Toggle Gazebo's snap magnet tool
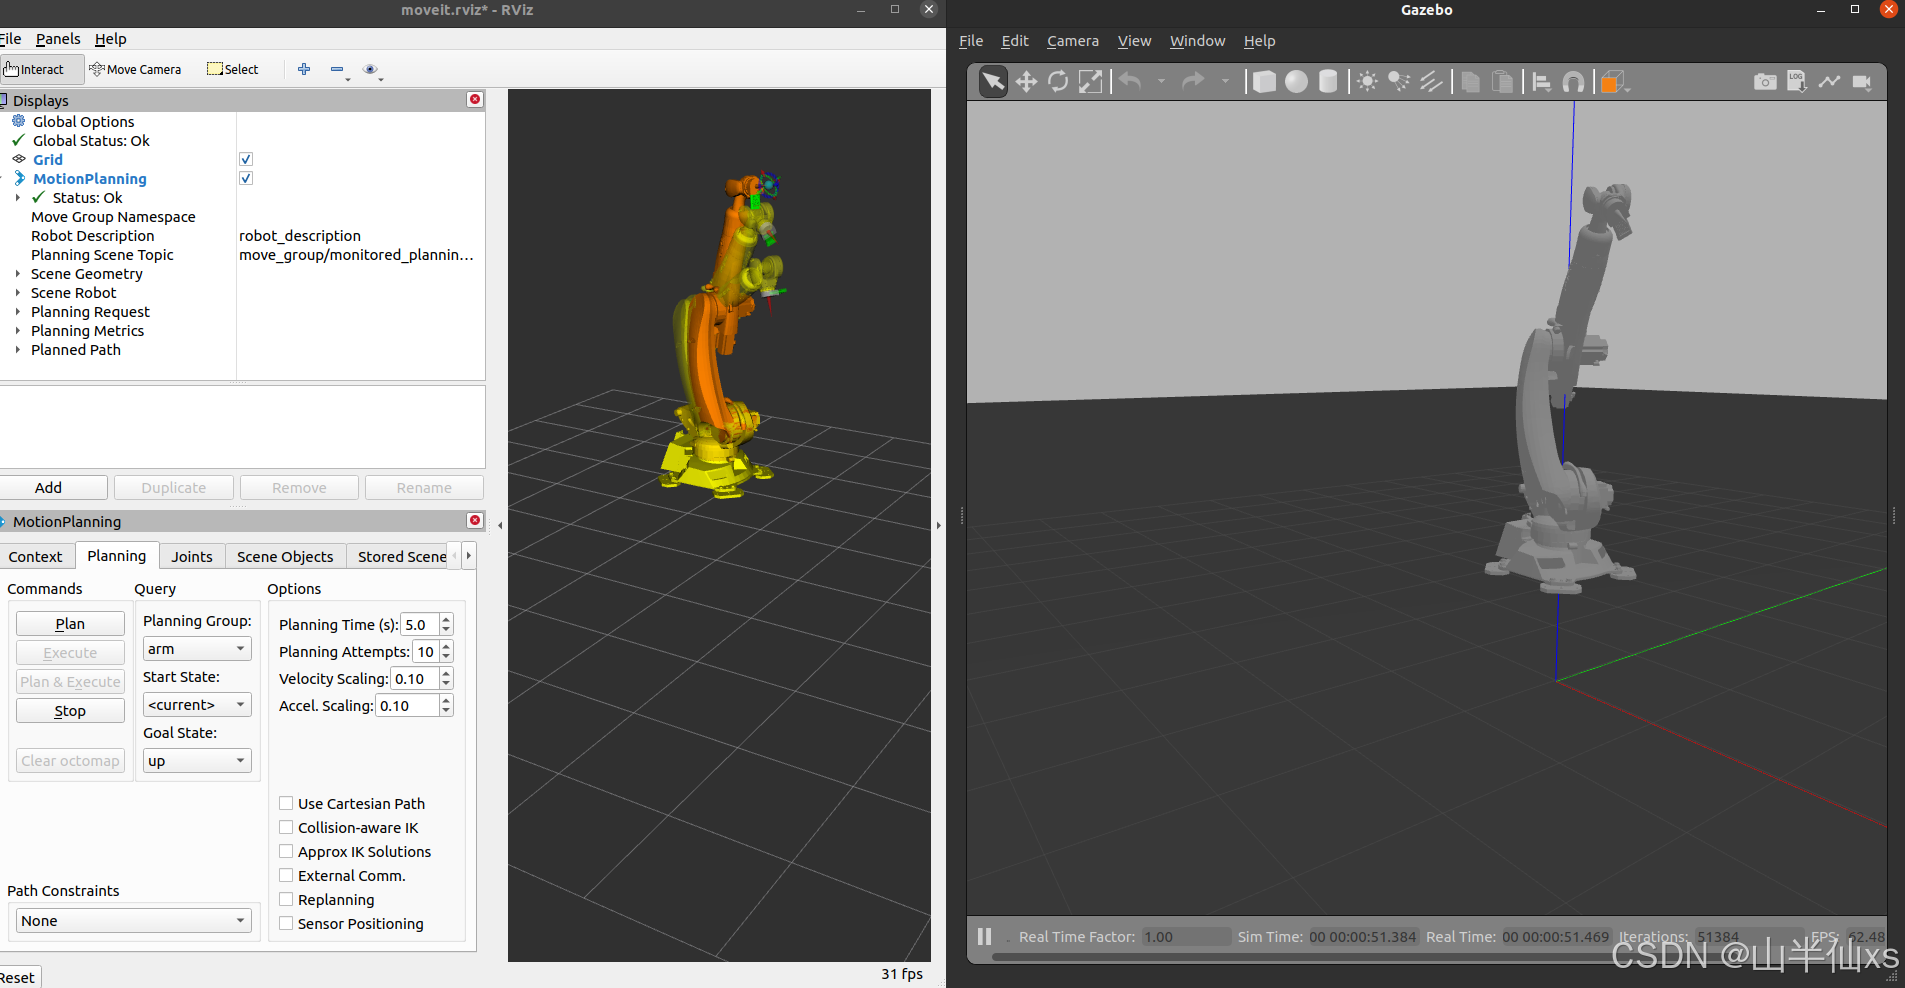The image size is (1905, 988). 1573,82
